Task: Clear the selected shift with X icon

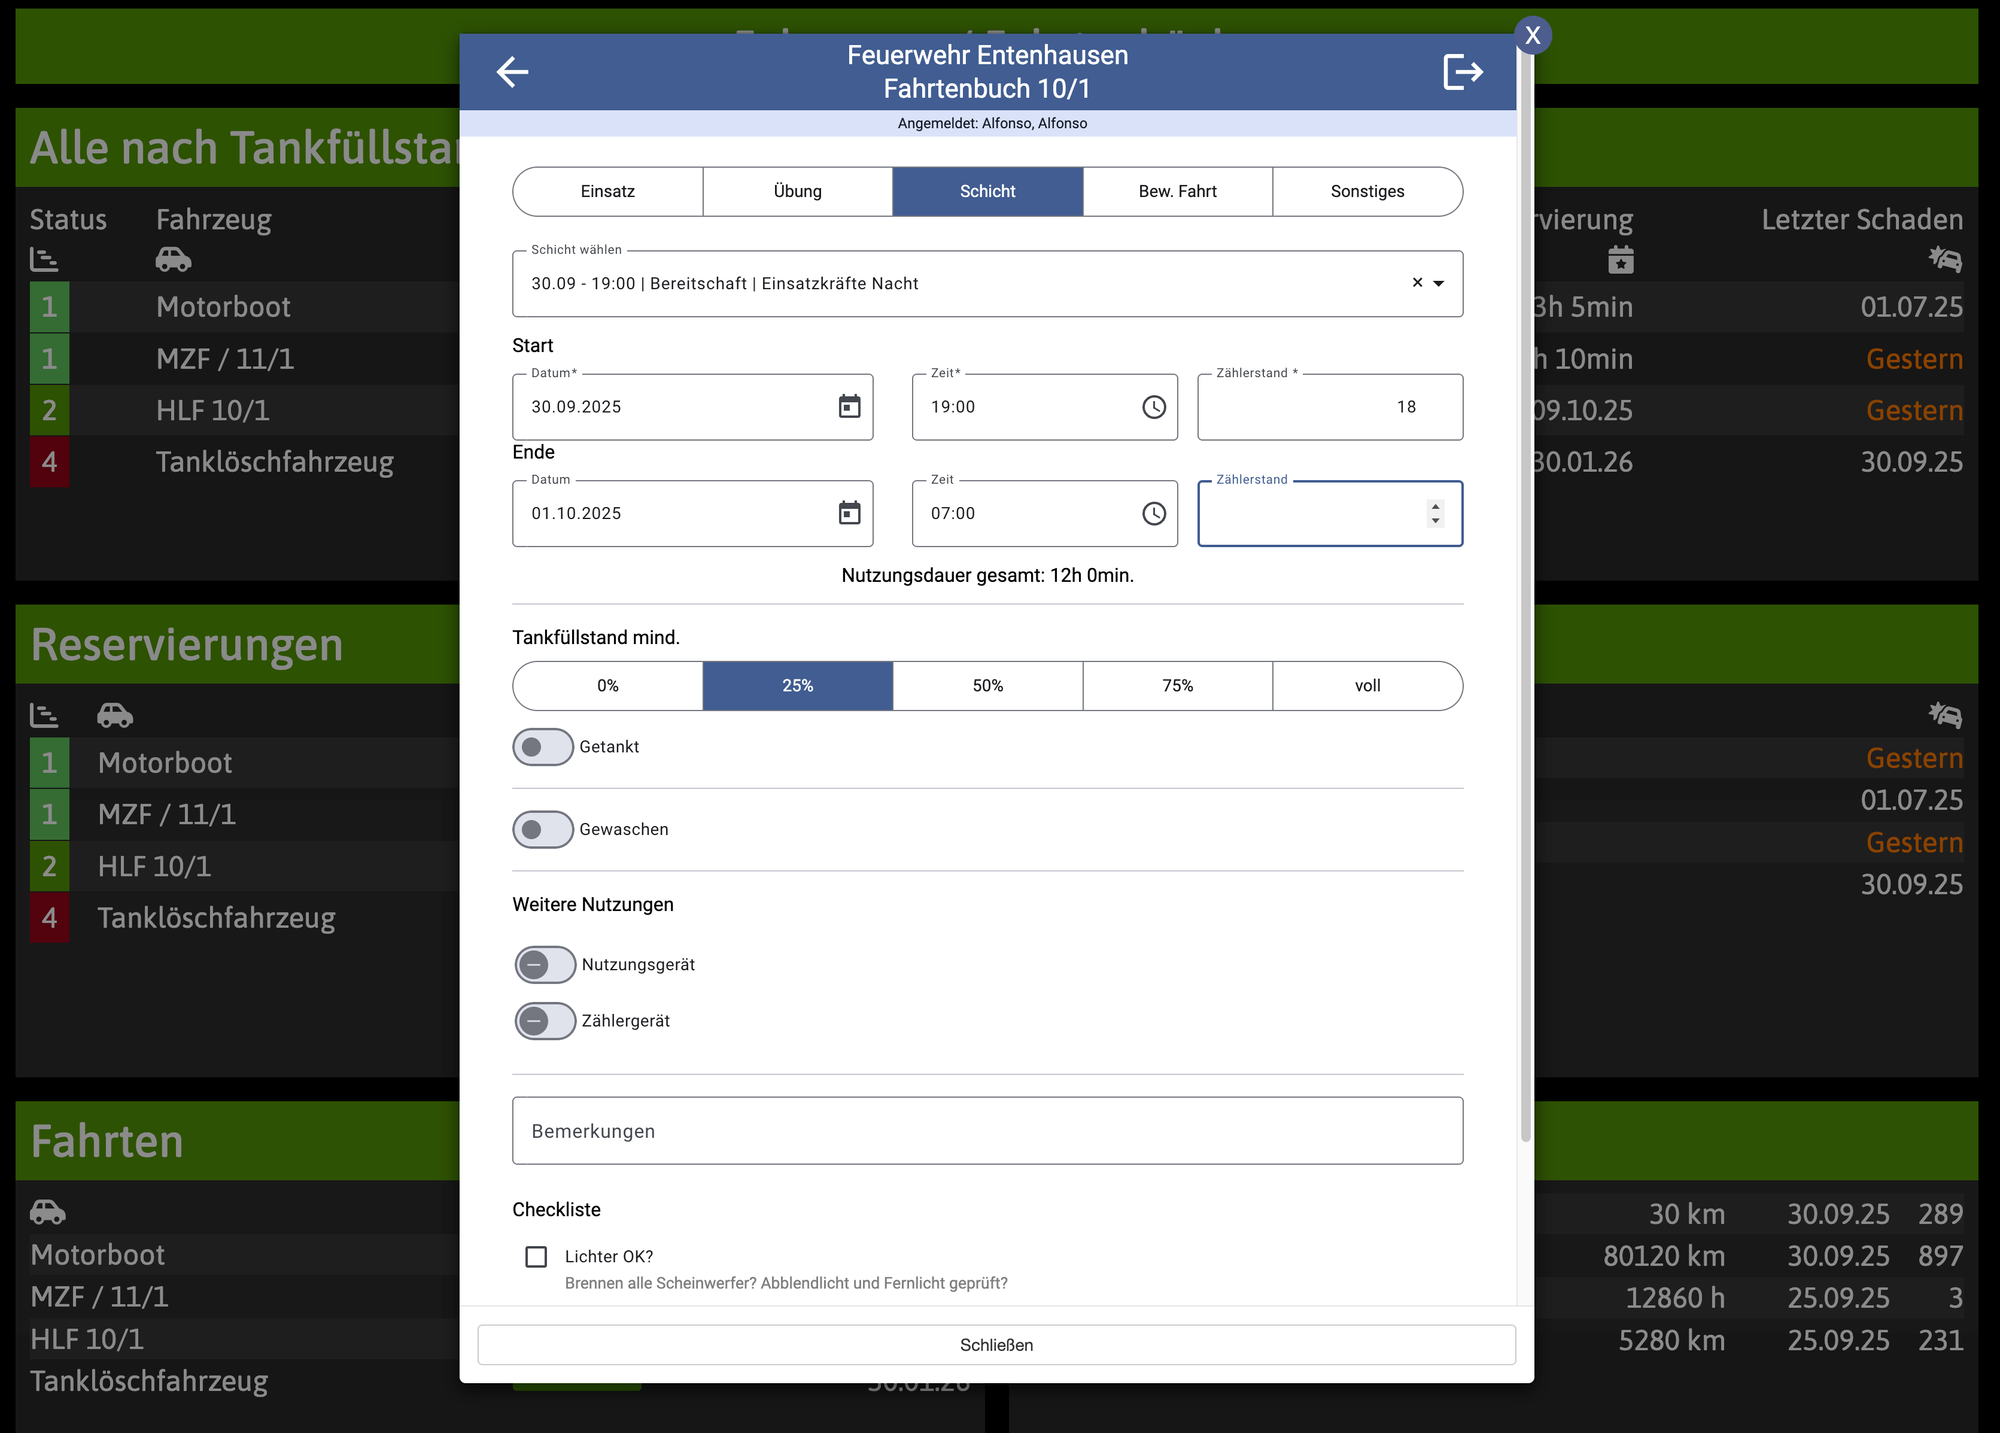Action: pyautogui.click(x=1417, y=283)
